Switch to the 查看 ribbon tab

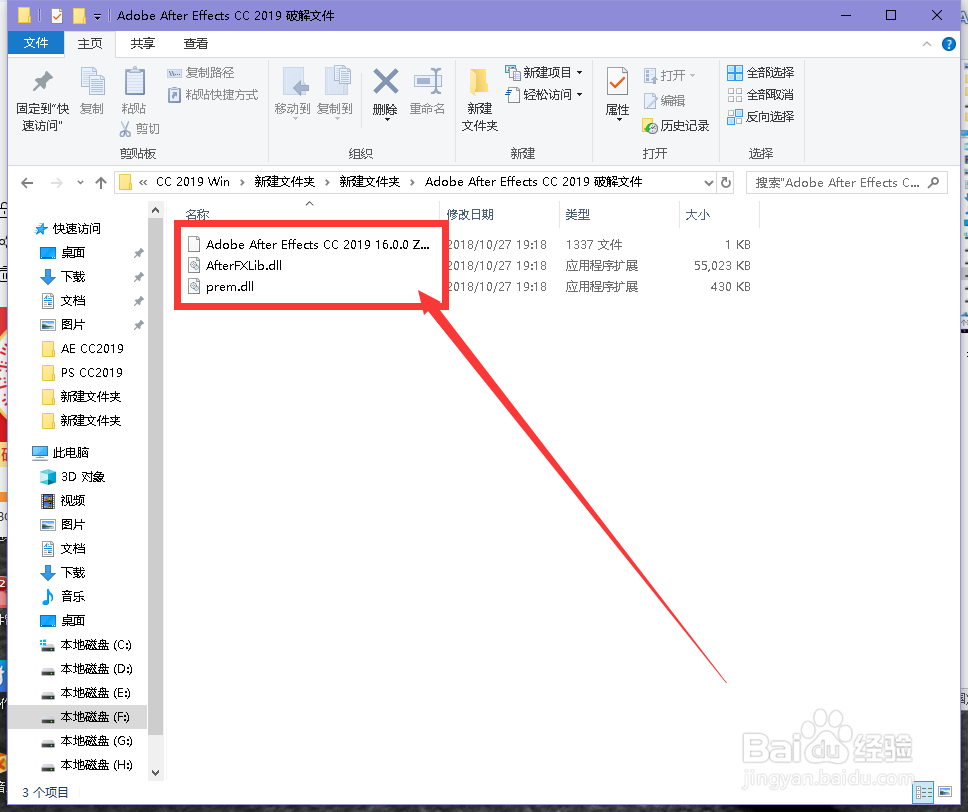point(196,43)
